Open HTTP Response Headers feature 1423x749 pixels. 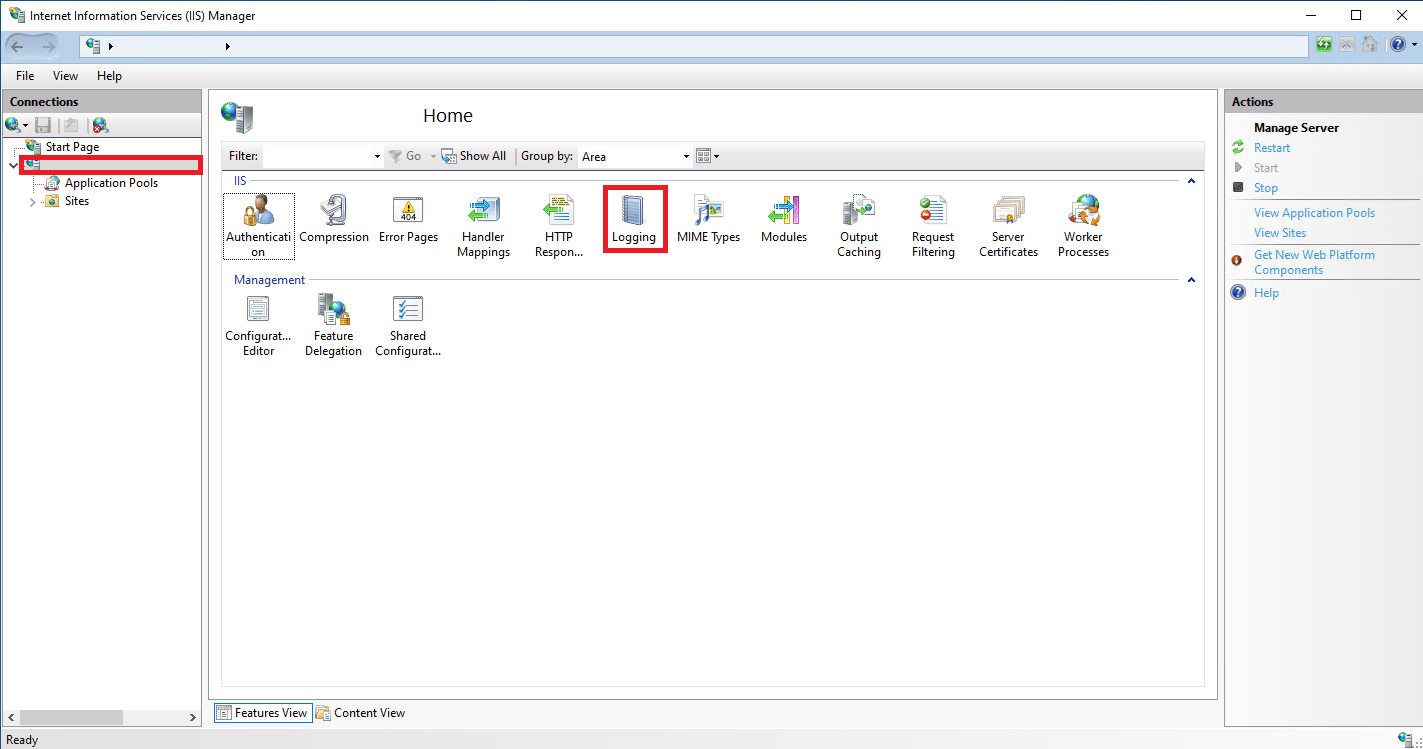[558, 227]
